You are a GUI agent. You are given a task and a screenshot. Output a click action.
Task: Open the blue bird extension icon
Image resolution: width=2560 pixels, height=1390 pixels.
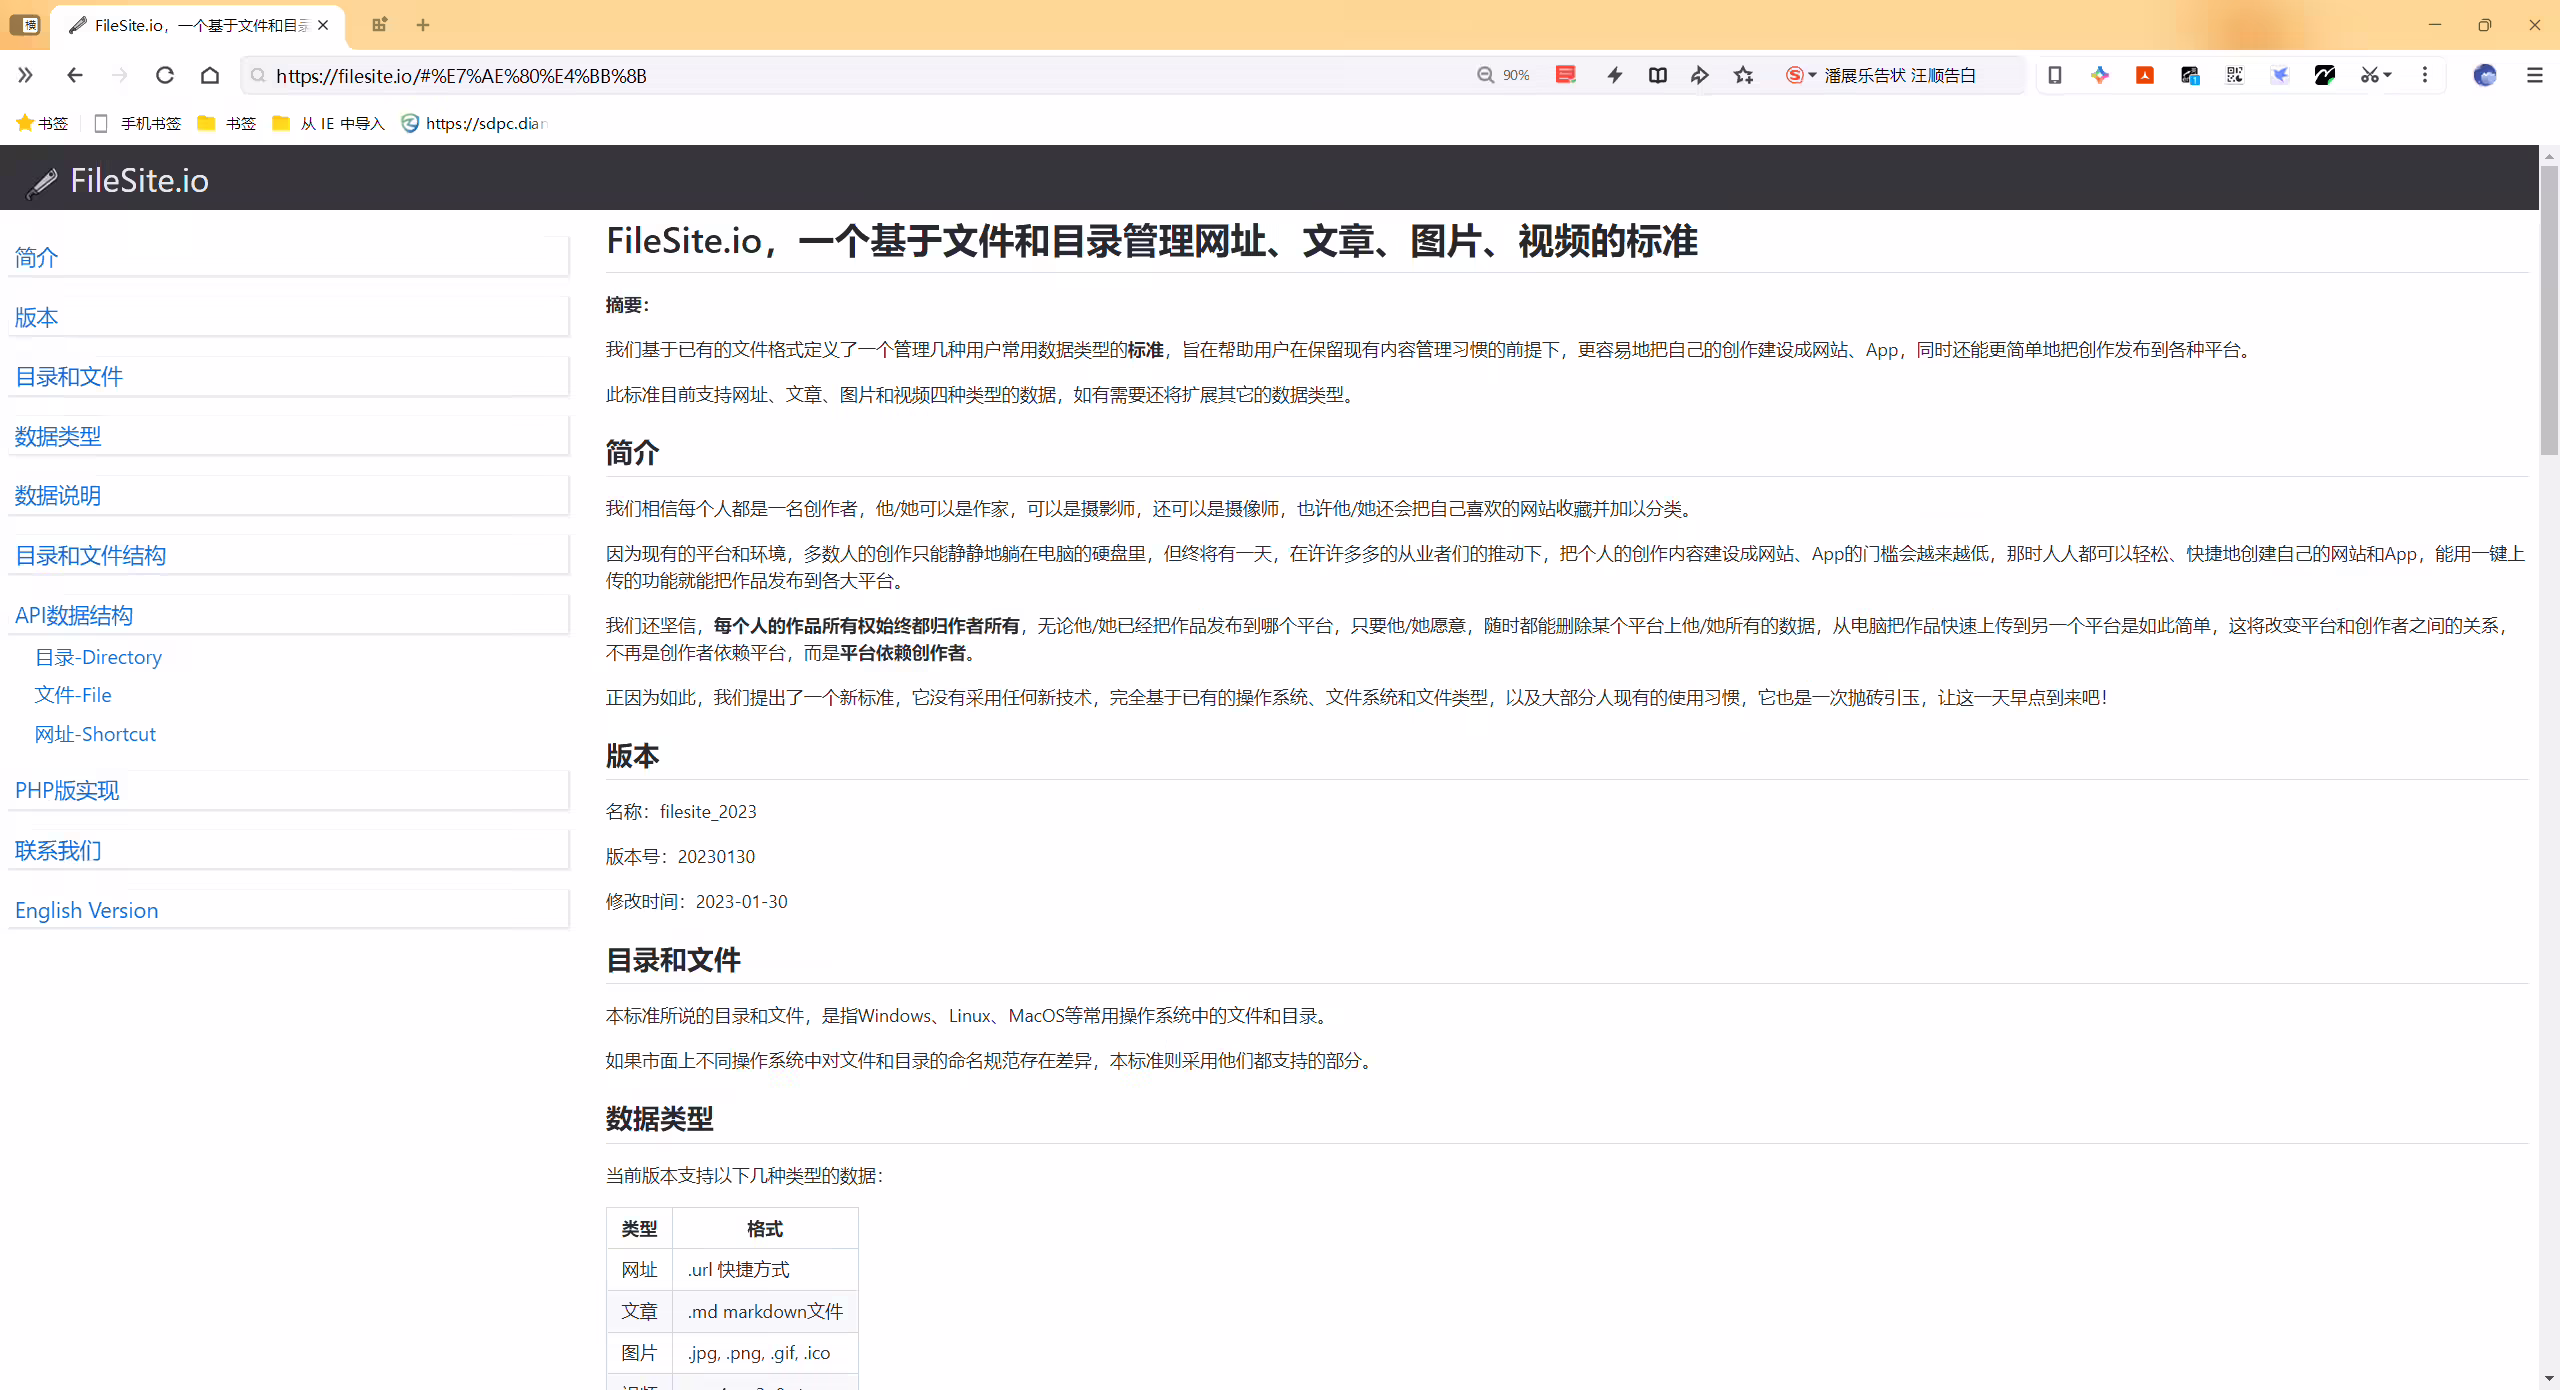tap(2280, 75)
